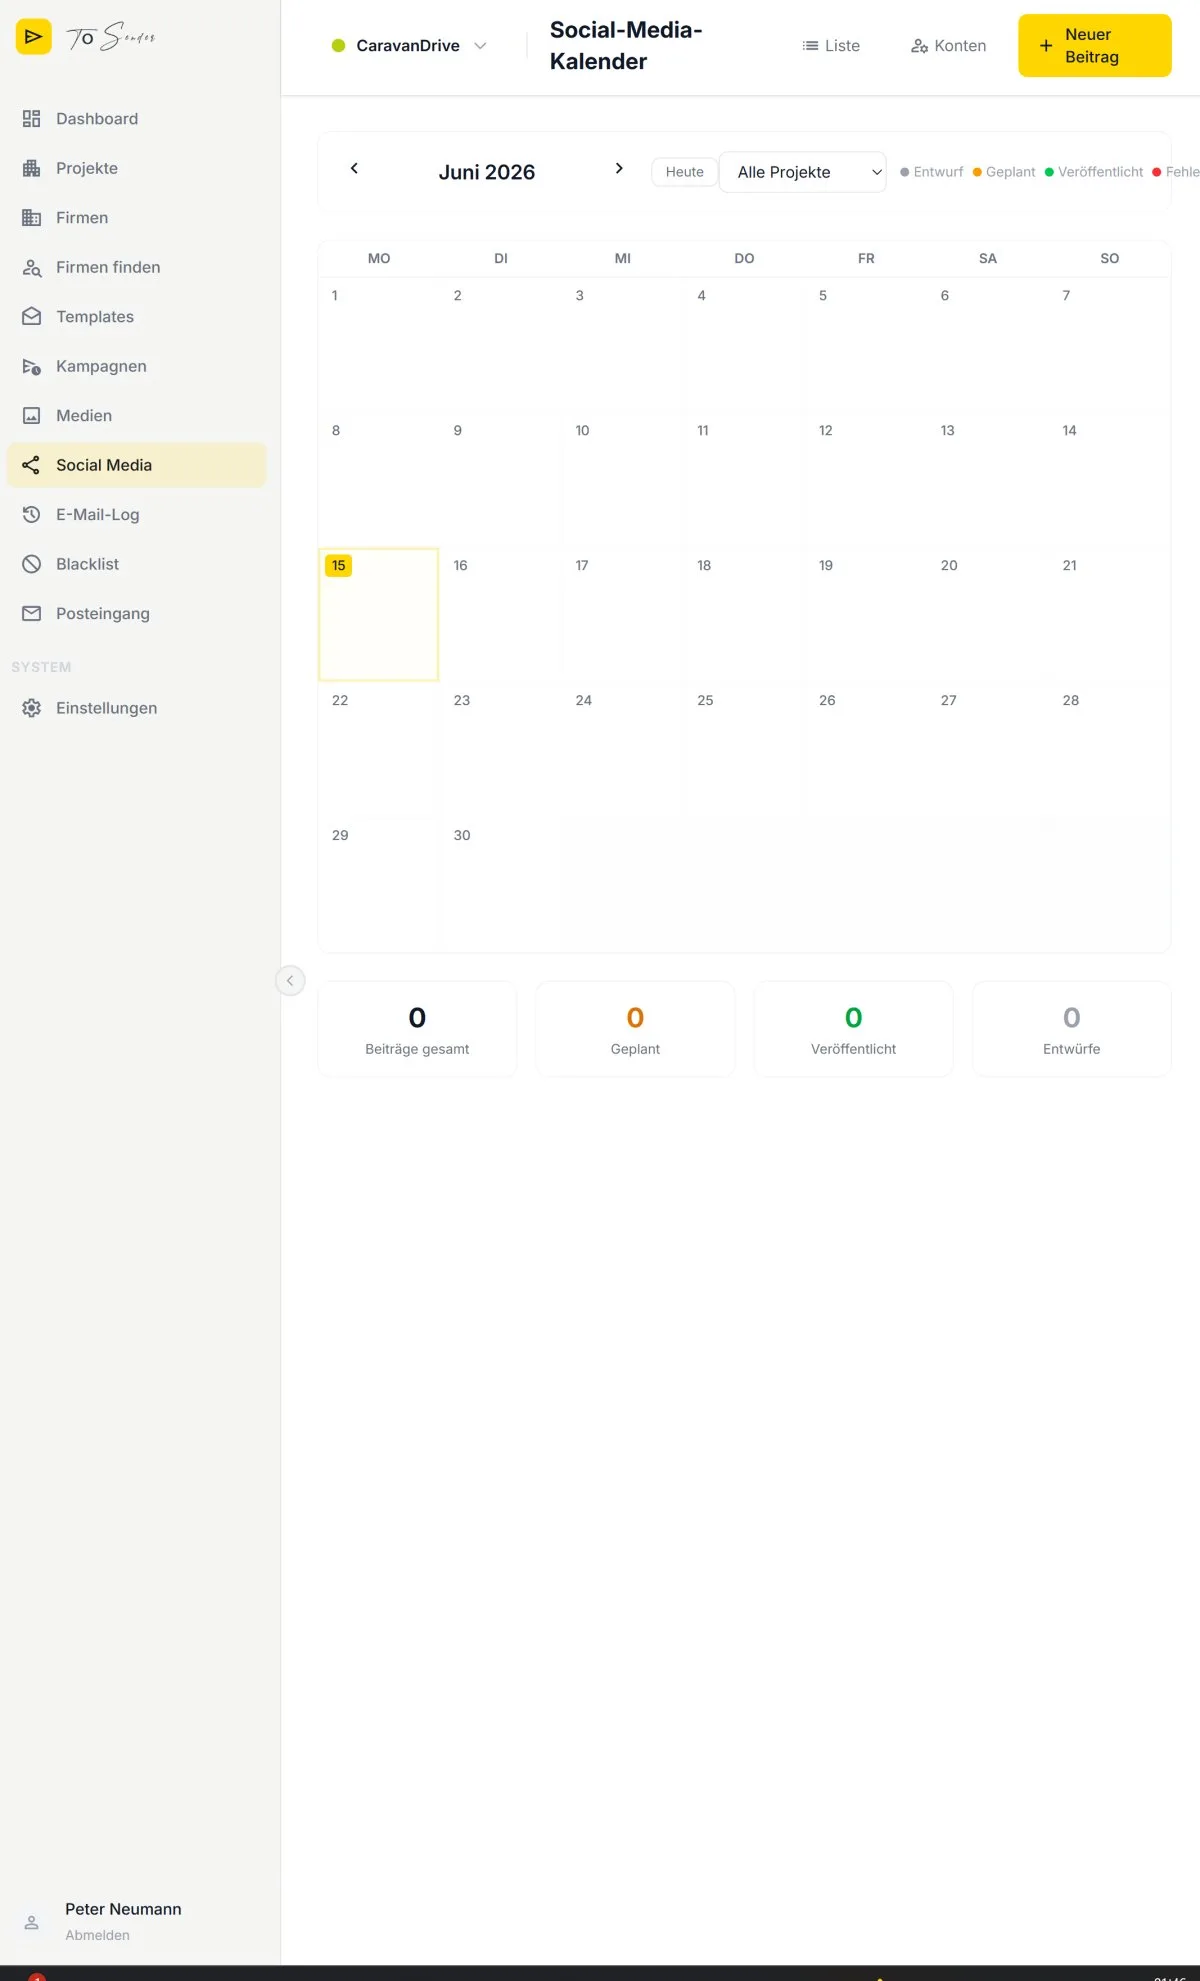Click the Firmen finden search-person icon
Viewport: 1200px width, 1981px height.
coord(32,267)
